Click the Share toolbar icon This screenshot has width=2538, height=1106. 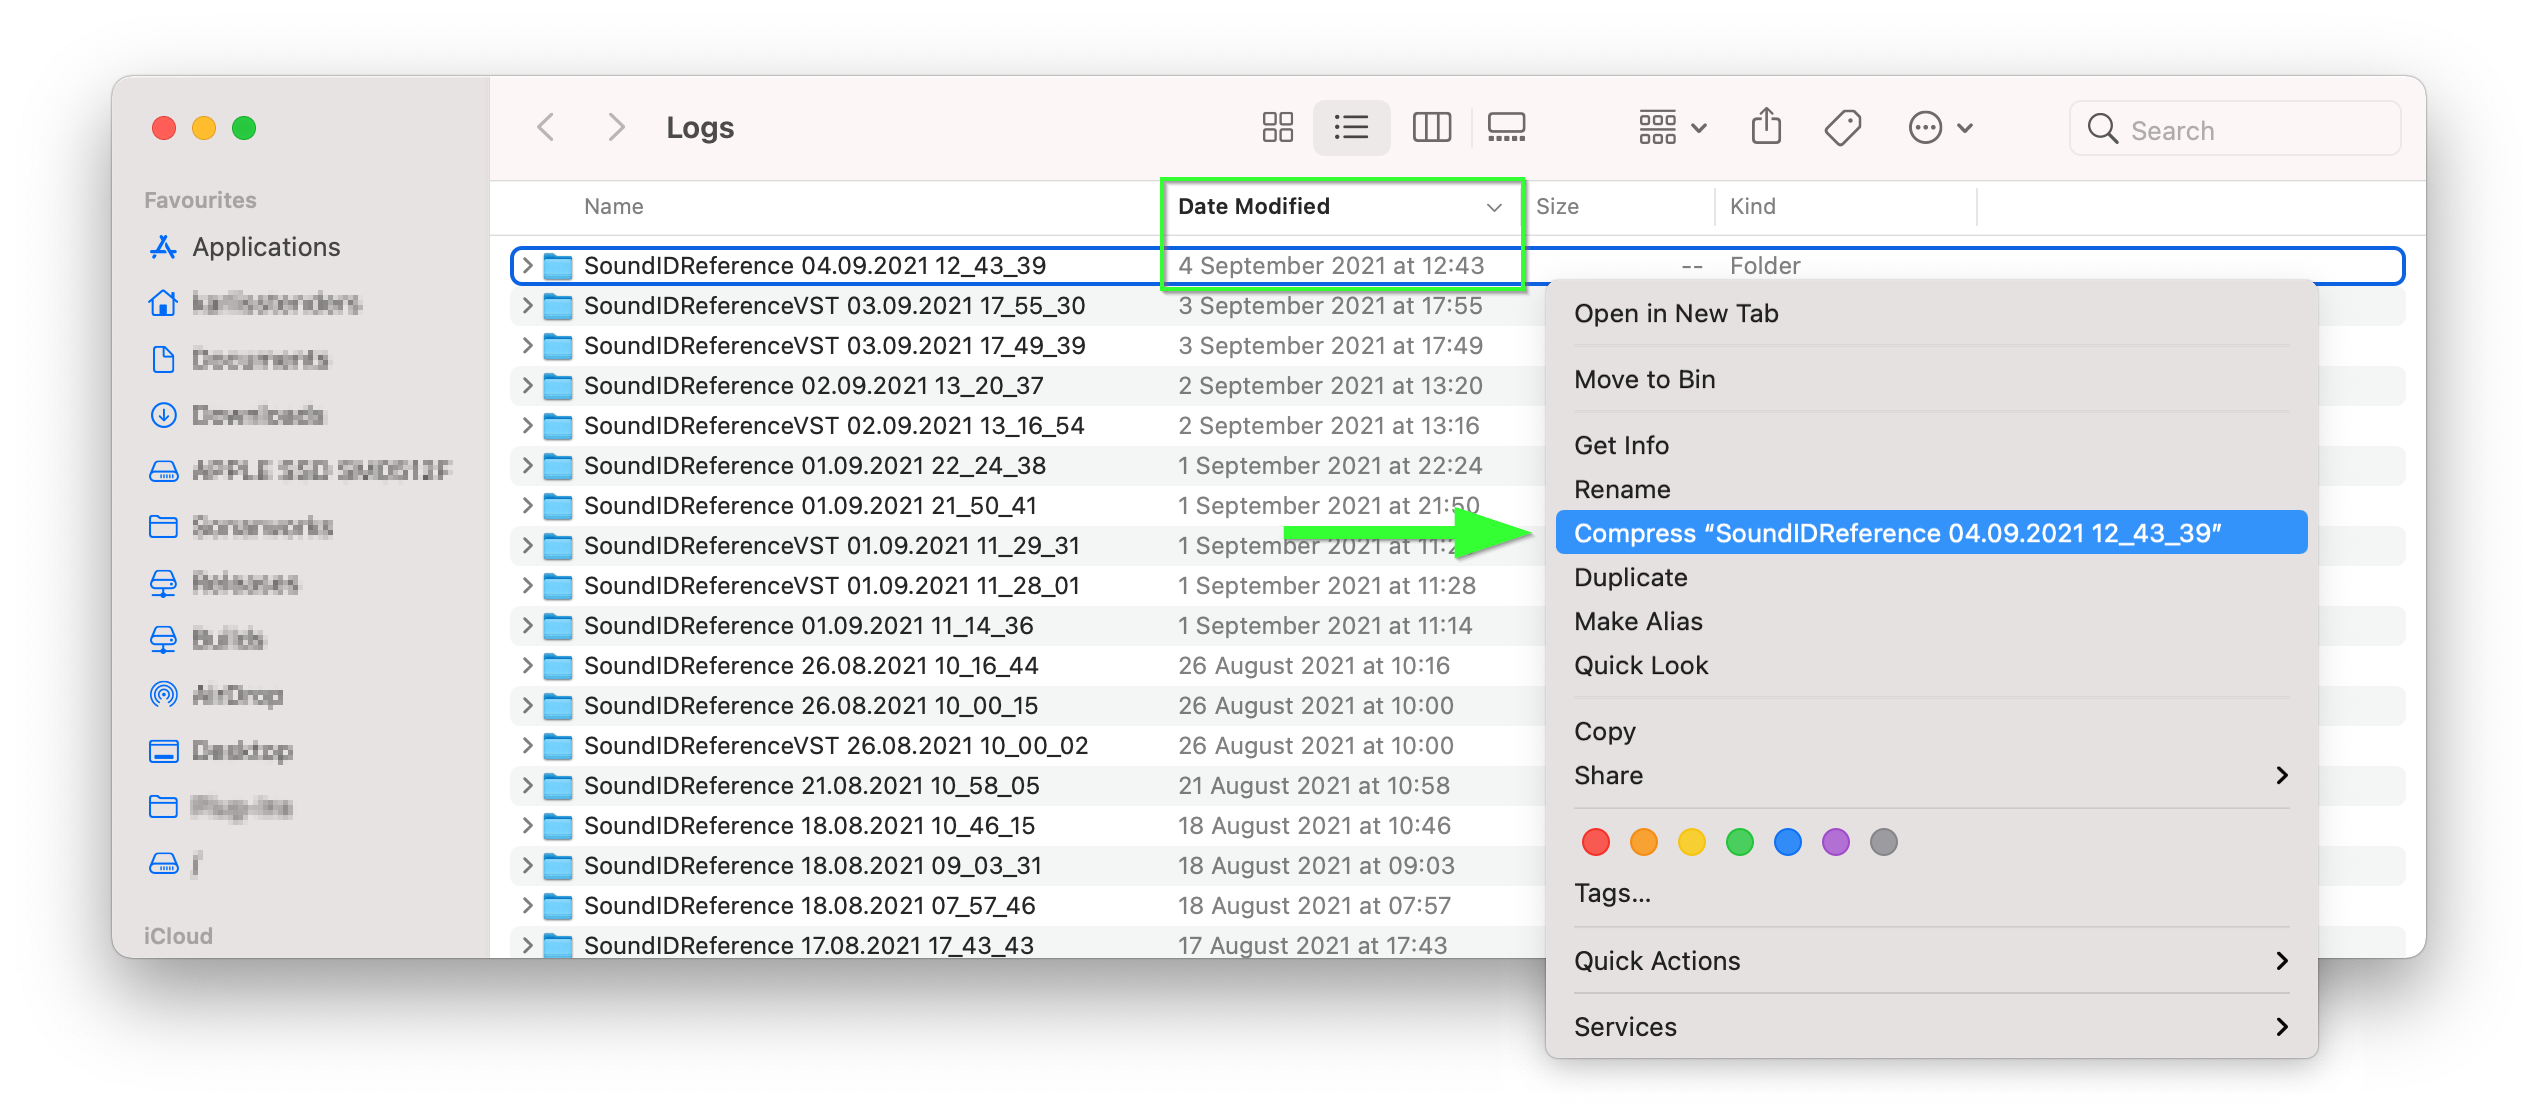(1766, 127)
